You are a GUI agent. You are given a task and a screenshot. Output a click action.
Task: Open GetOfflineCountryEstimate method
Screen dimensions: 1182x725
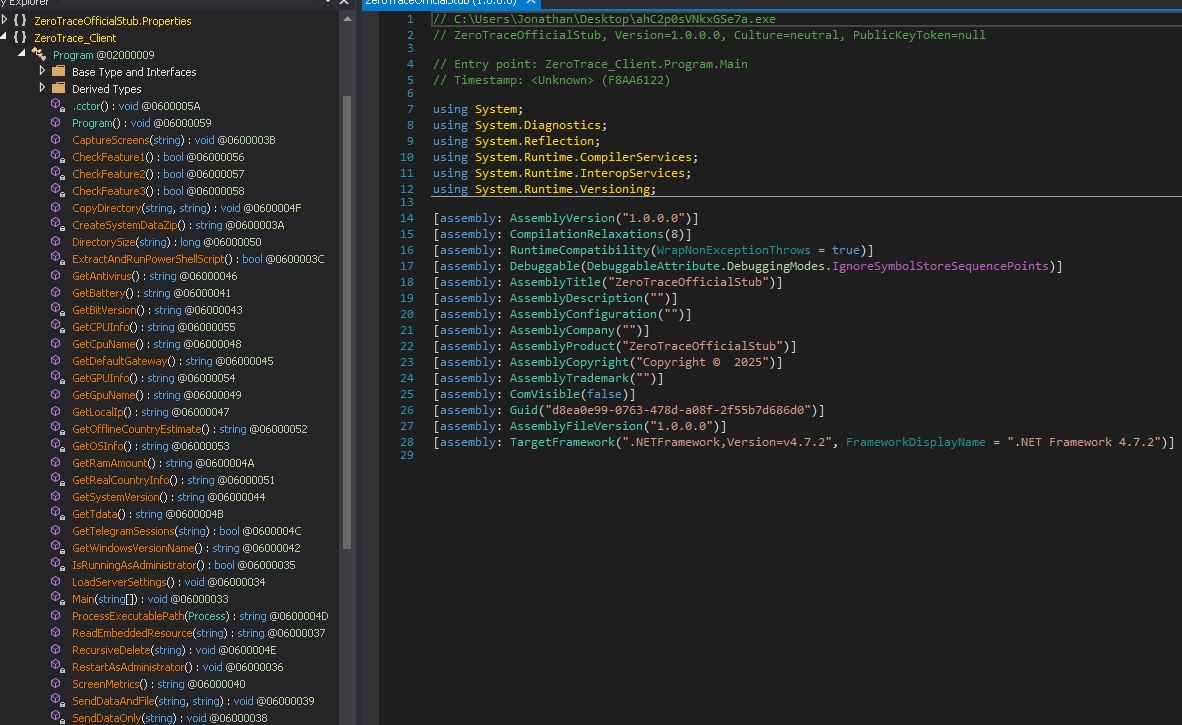(x=189, y=429)
